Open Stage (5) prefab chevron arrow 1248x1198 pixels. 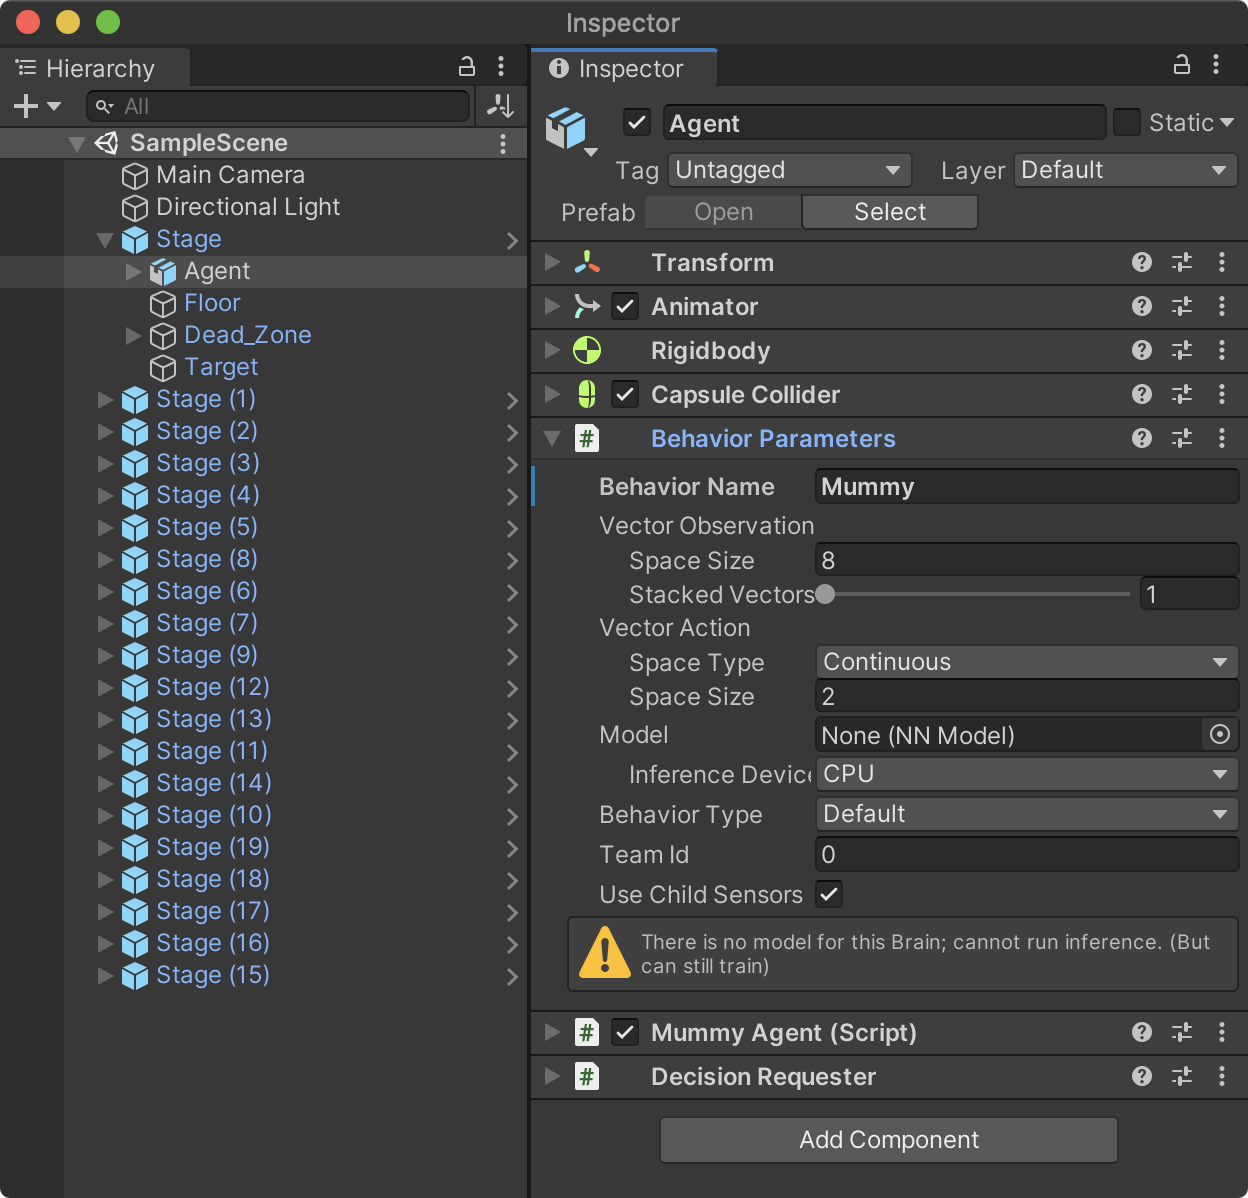512,528
